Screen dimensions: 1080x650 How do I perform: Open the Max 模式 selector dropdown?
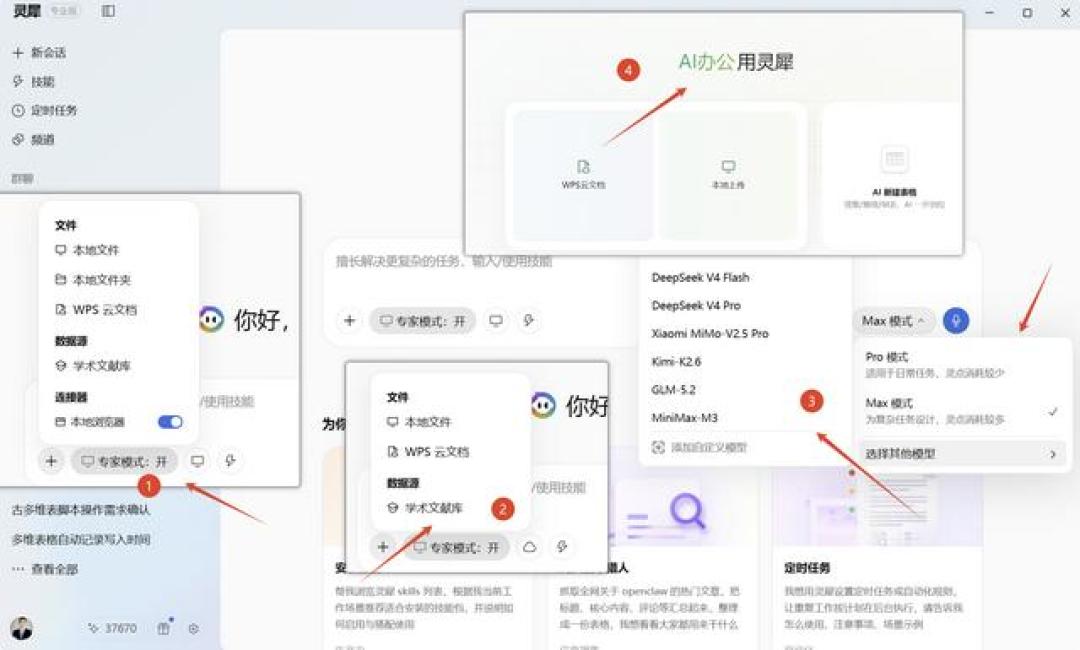(x=893, y=320)
